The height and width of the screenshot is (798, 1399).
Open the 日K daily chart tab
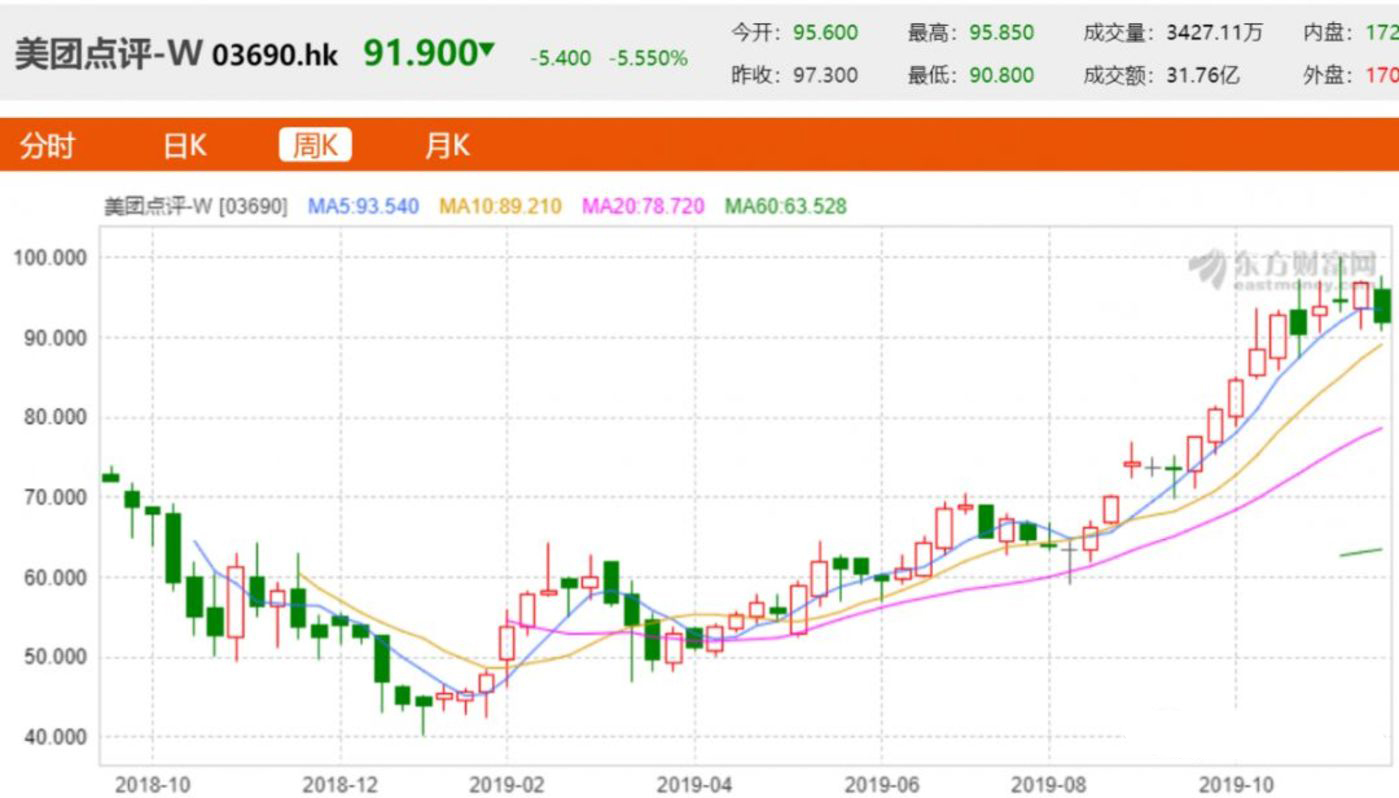(x=185, y=146)
